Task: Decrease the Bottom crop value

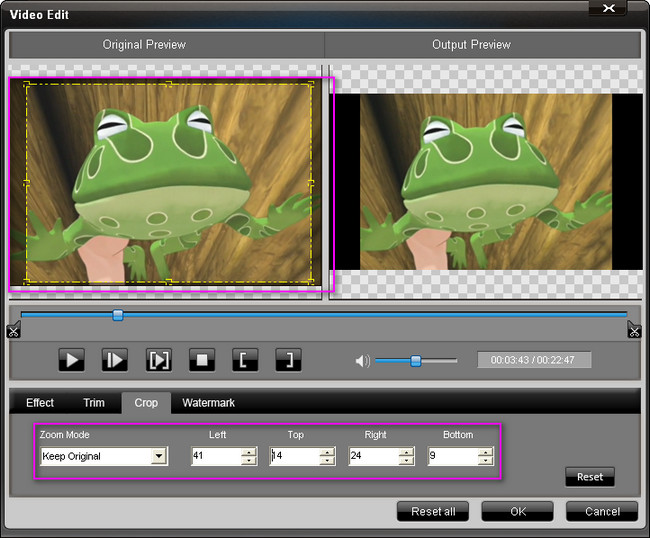Action: tap(485, 460)
